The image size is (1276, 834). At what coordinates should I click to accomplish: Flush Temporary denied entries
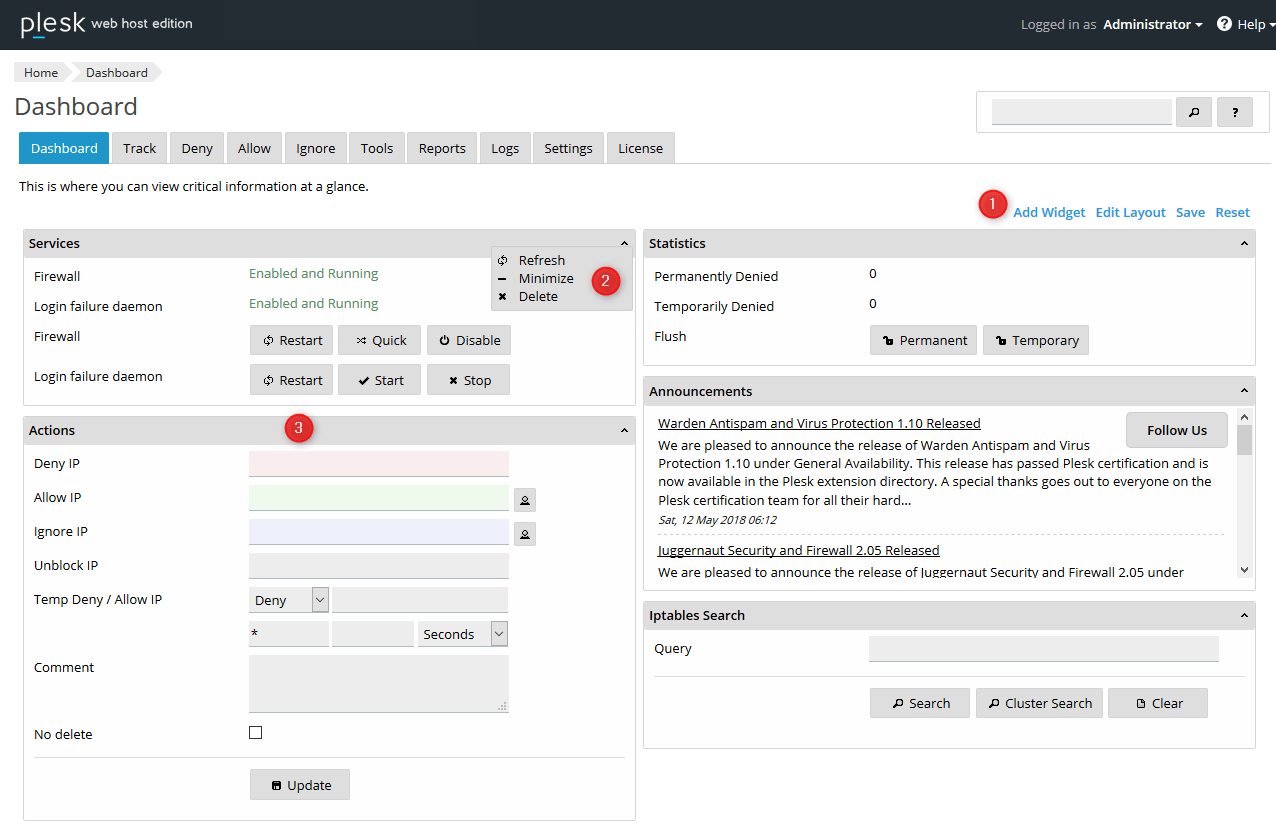pos(1036,340)
